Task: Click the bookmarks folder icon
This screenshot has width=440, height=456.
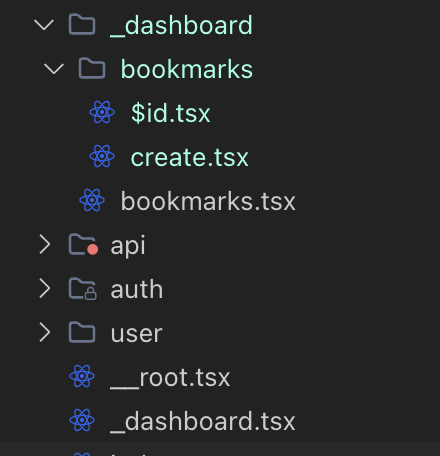Action: [x=92, y=68]
